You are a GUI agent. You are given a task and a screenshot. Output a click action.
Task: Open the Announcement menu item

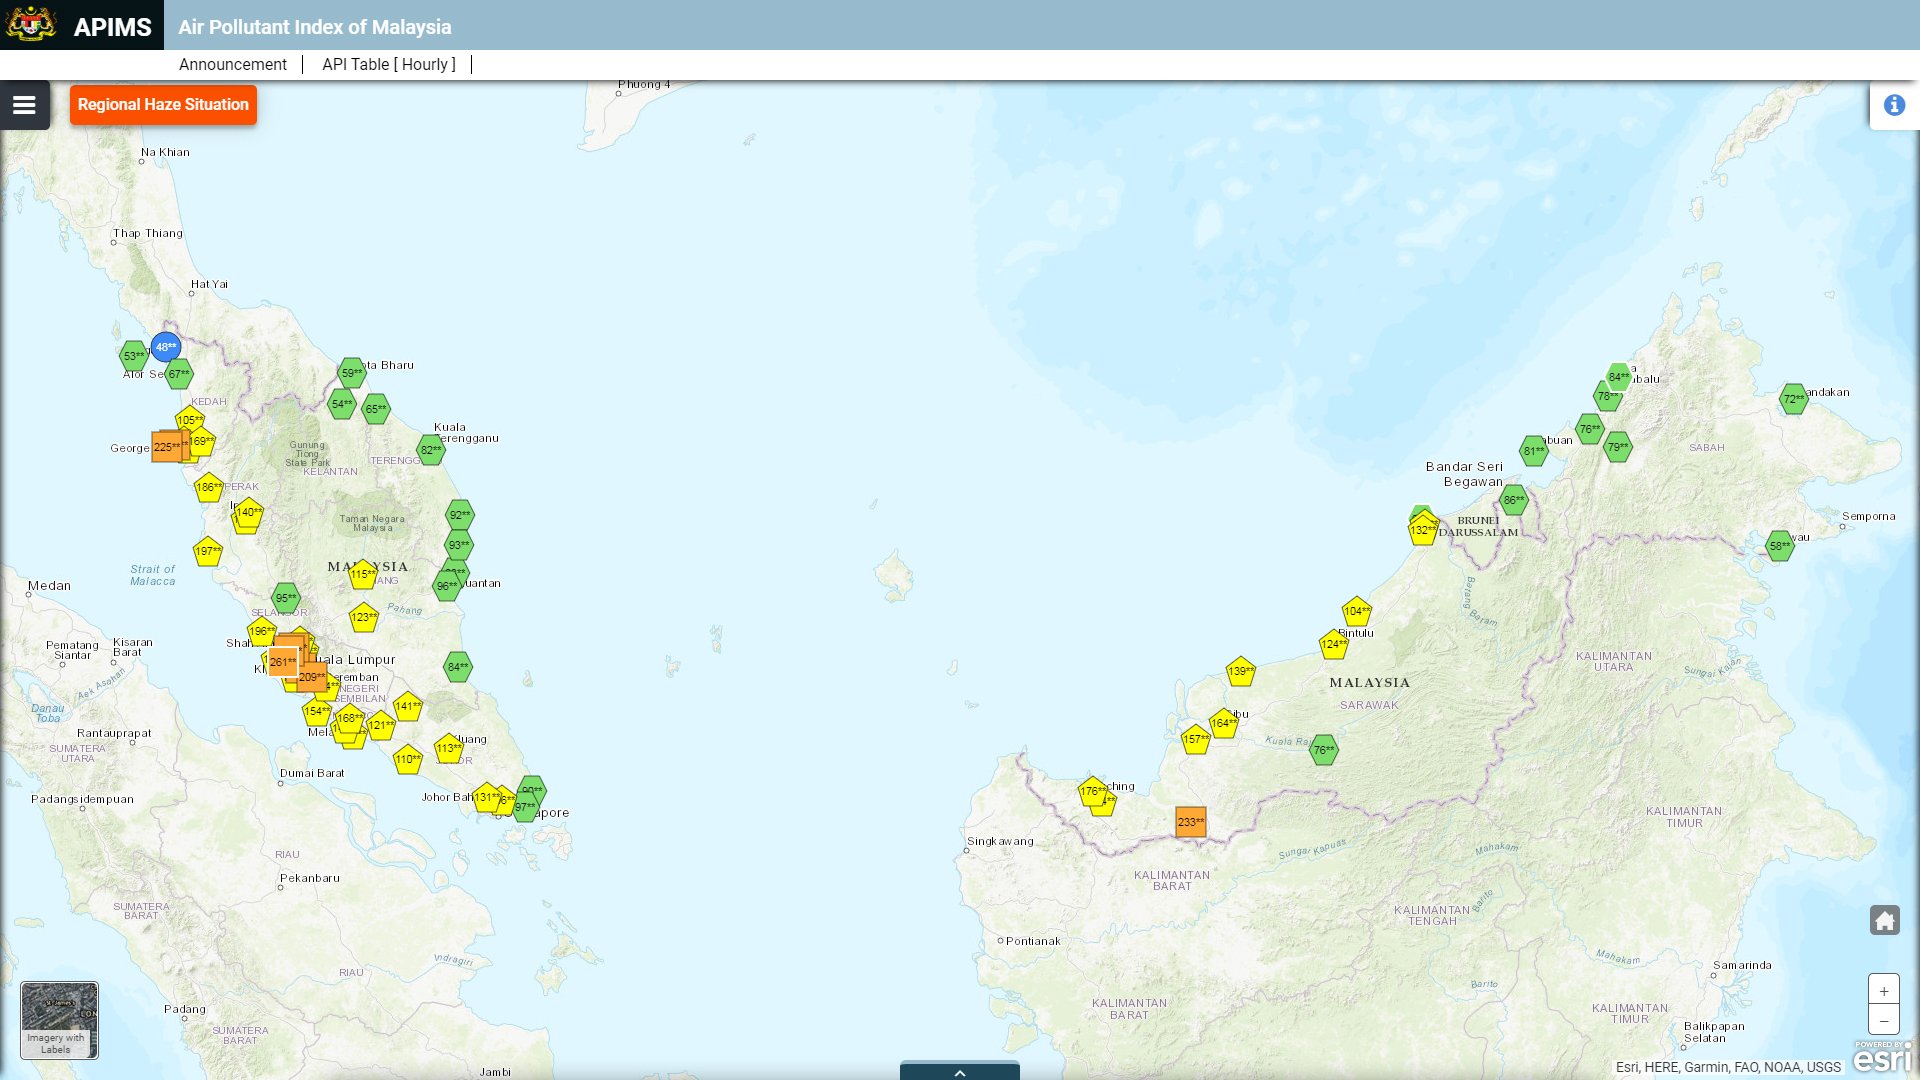point(232,64)
